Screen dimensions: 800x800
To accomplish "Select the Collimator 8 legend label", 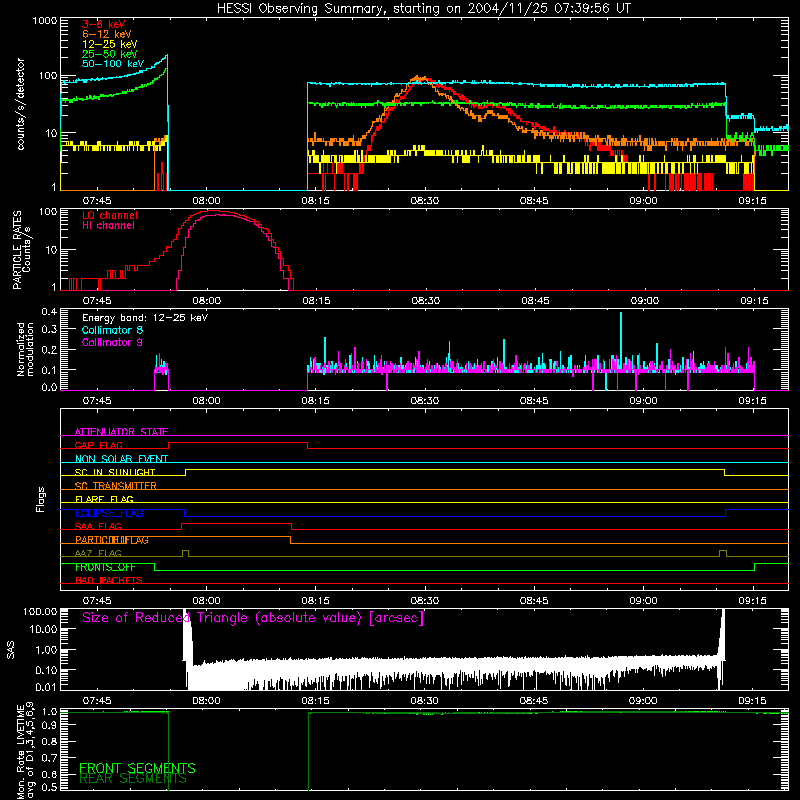I will coord(112,330).
